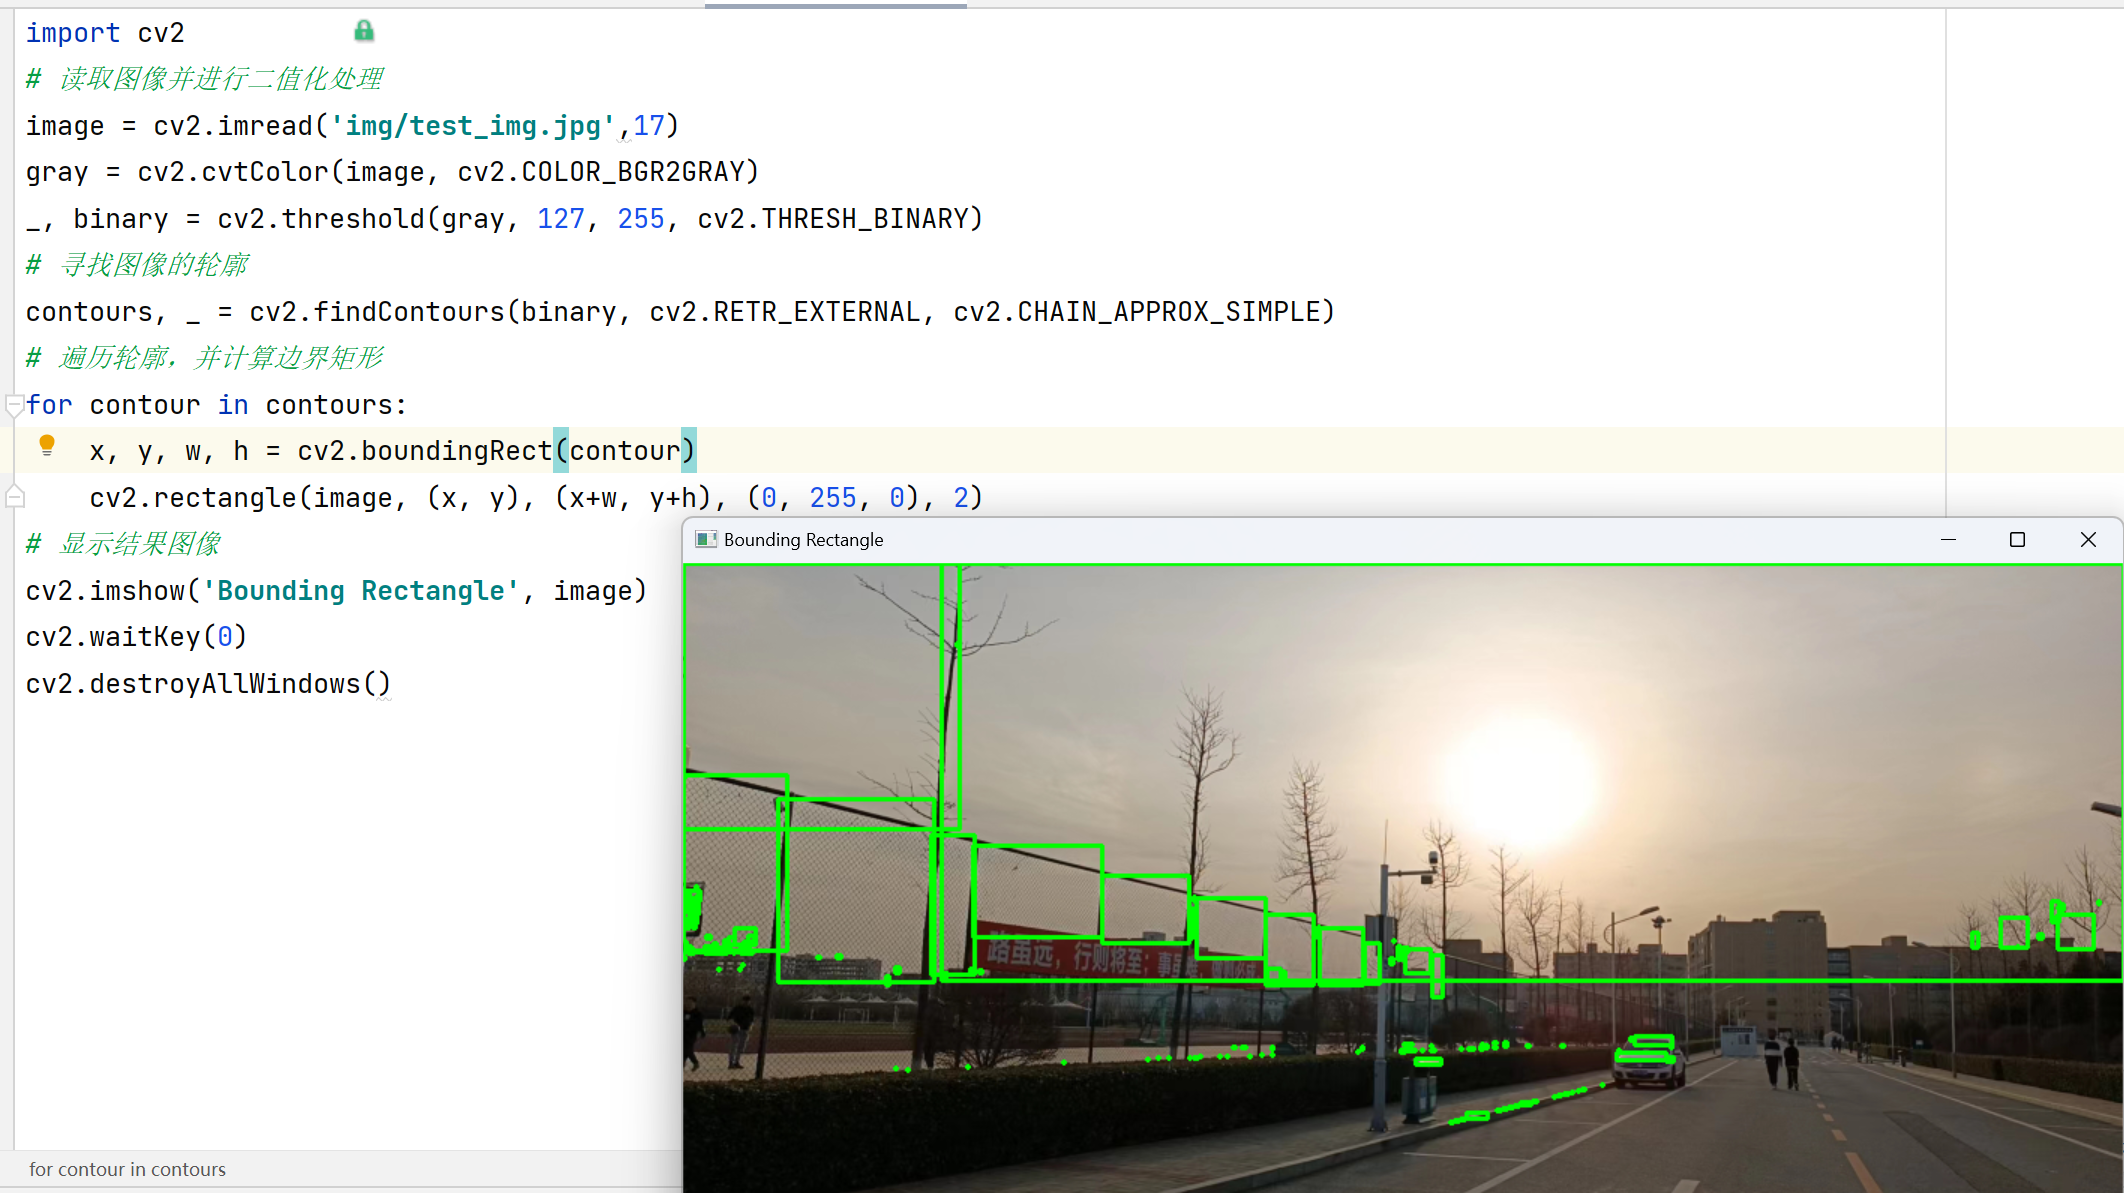Screen dimensions: 2124x1193
Task: Click the destroyAllWindows call
Action: (x=224, y=684)
